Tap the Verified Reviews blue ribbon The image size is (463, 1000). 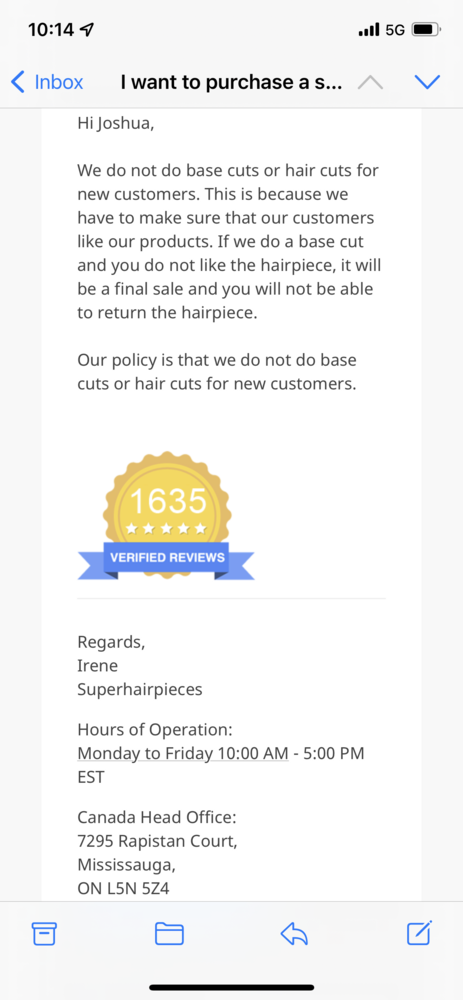point(166,559)
